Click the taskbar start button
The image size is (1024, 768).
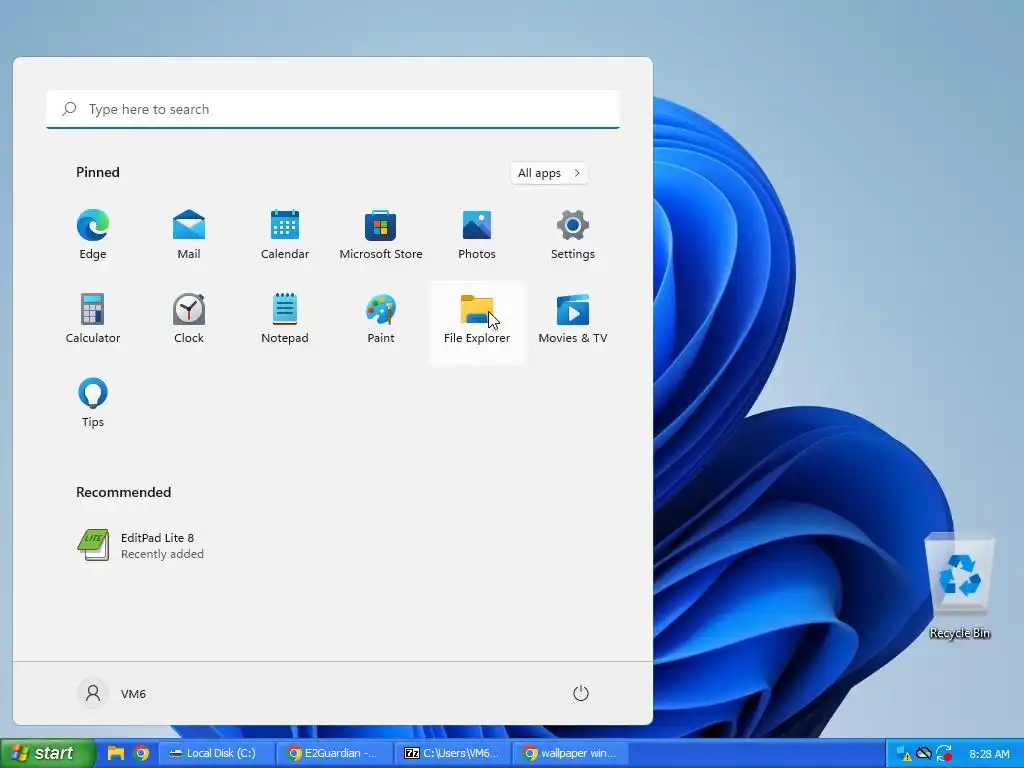[46, 753]
